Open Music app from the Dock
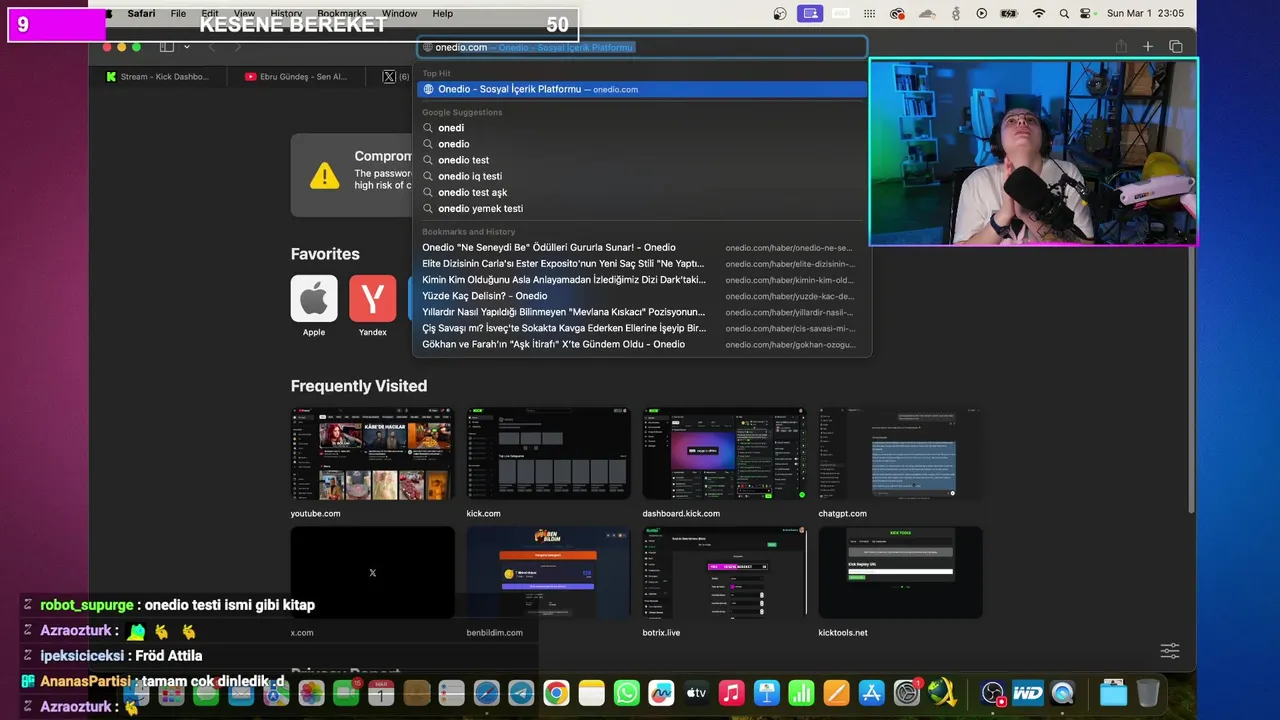 click(731, 693)
